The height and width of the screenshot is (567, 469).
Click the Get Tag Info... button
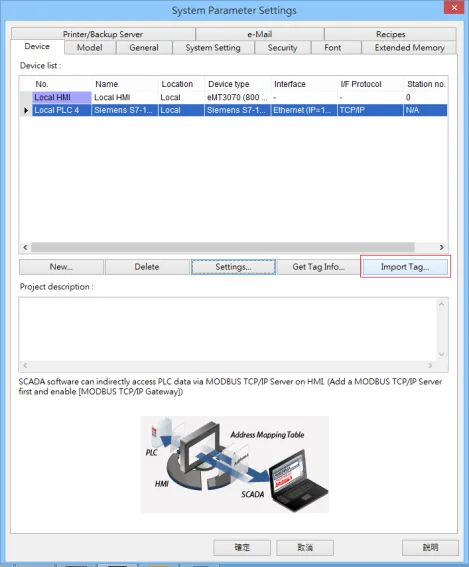319,267
